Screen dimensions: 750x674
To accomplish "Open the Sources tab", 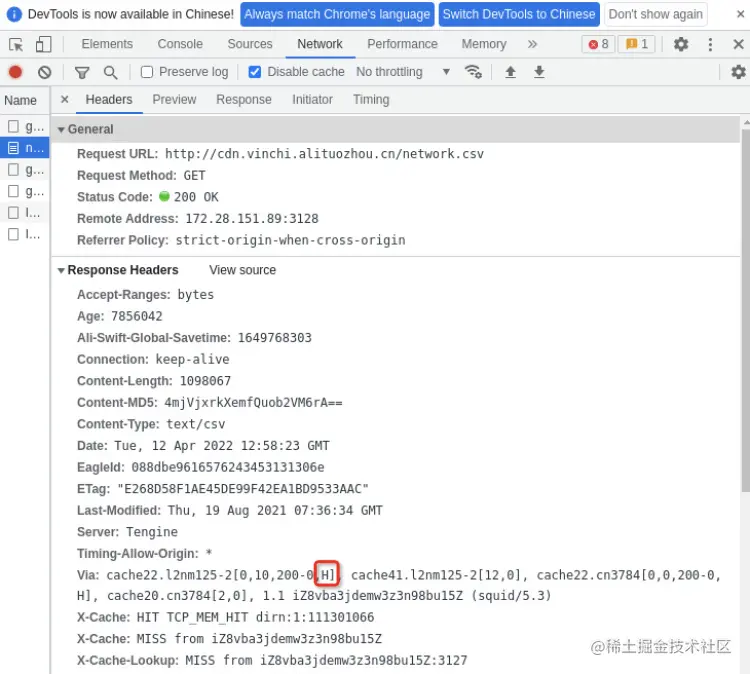I will pyautogui.click(x=250, y=44).
